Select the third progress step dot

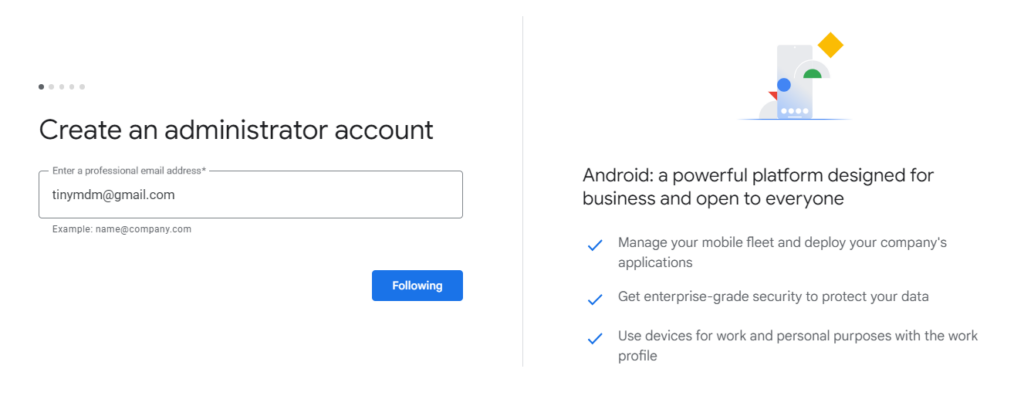click(61, 86)
